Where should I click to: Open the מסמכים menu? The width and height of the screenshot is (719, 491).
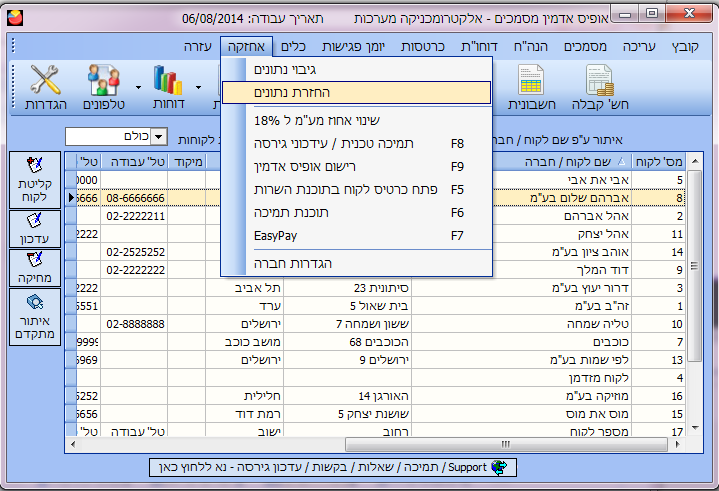click(x=585, y=46)
